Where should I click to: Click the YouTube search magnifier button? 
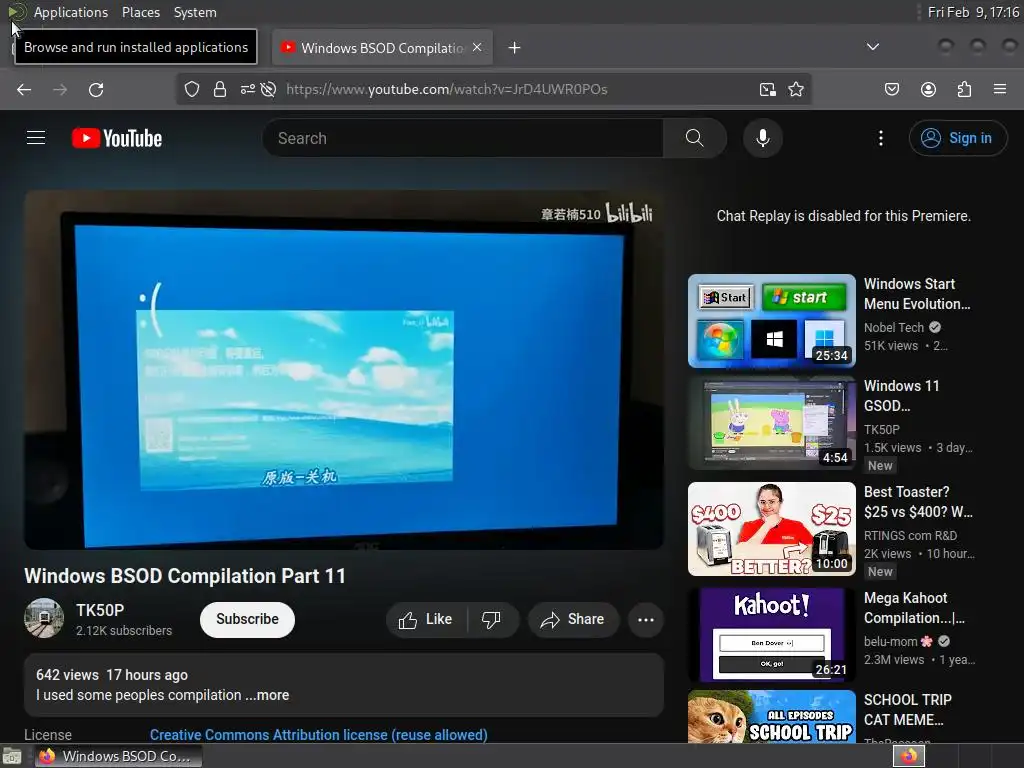(x=695, y=138)
